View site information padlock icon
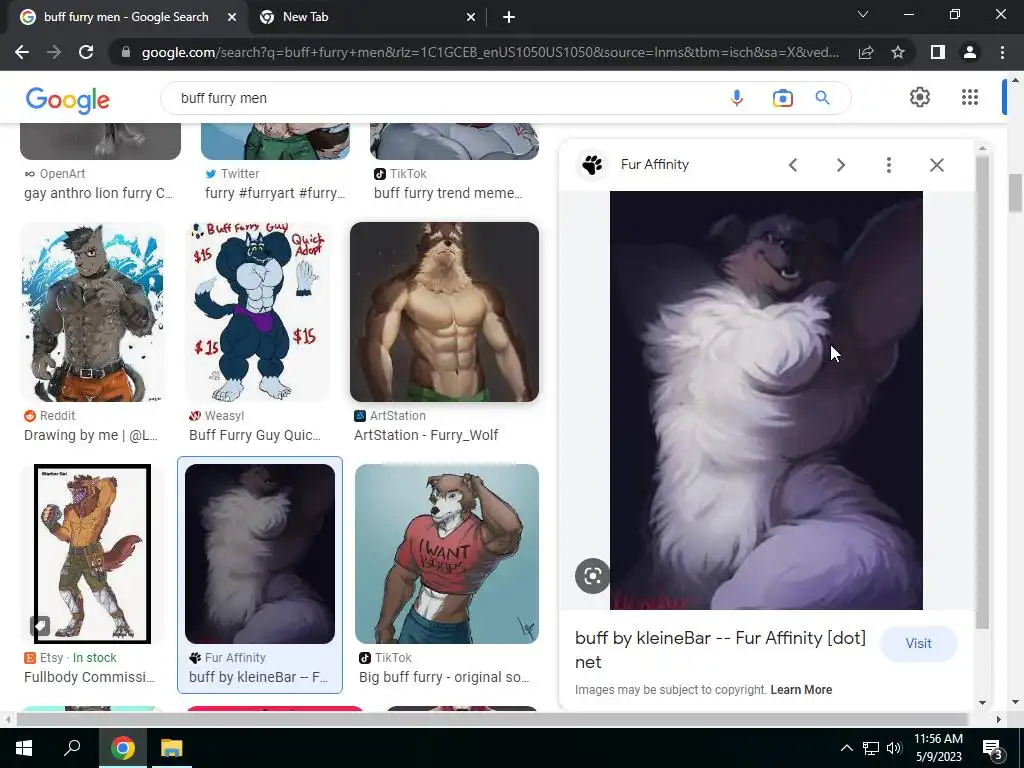This screenshot has width=1024, height=768. coord(126,52)
